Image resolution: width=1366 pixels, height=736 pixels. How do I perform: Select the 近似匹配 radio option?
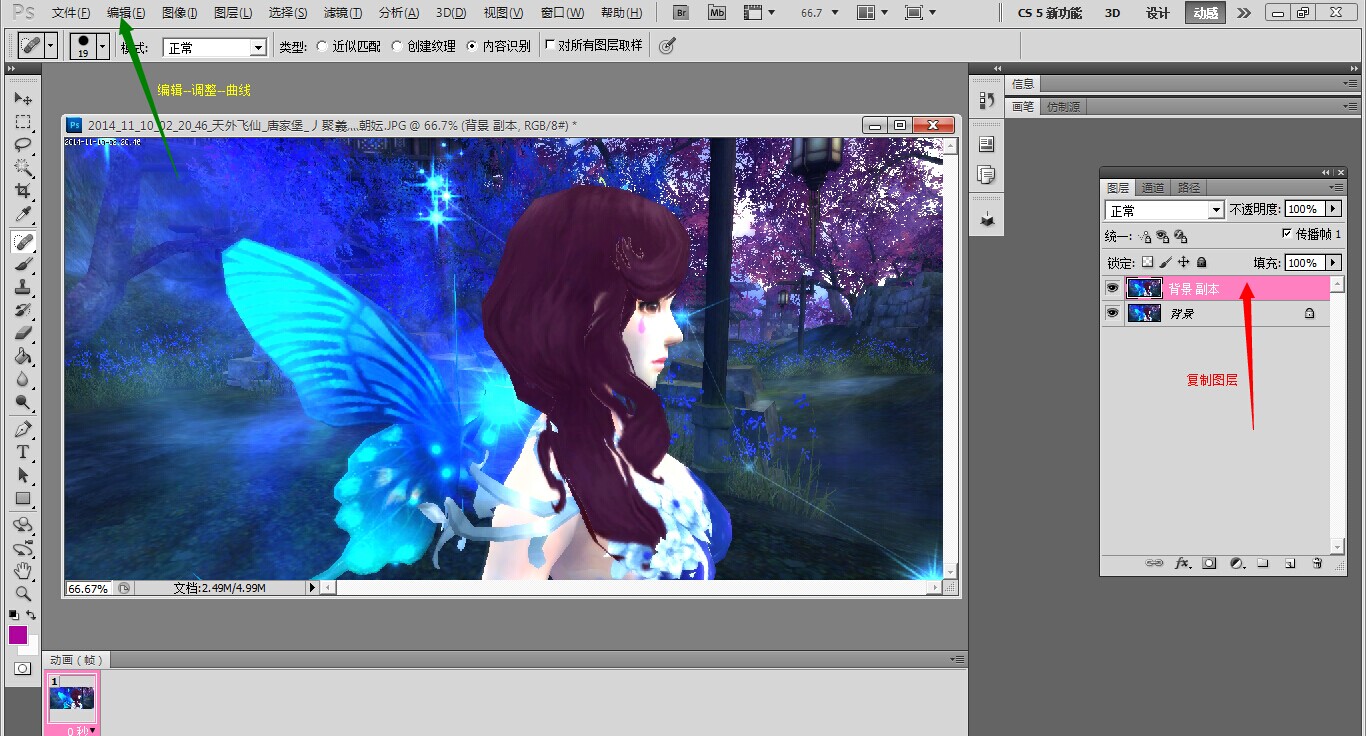tap(321, 46)
